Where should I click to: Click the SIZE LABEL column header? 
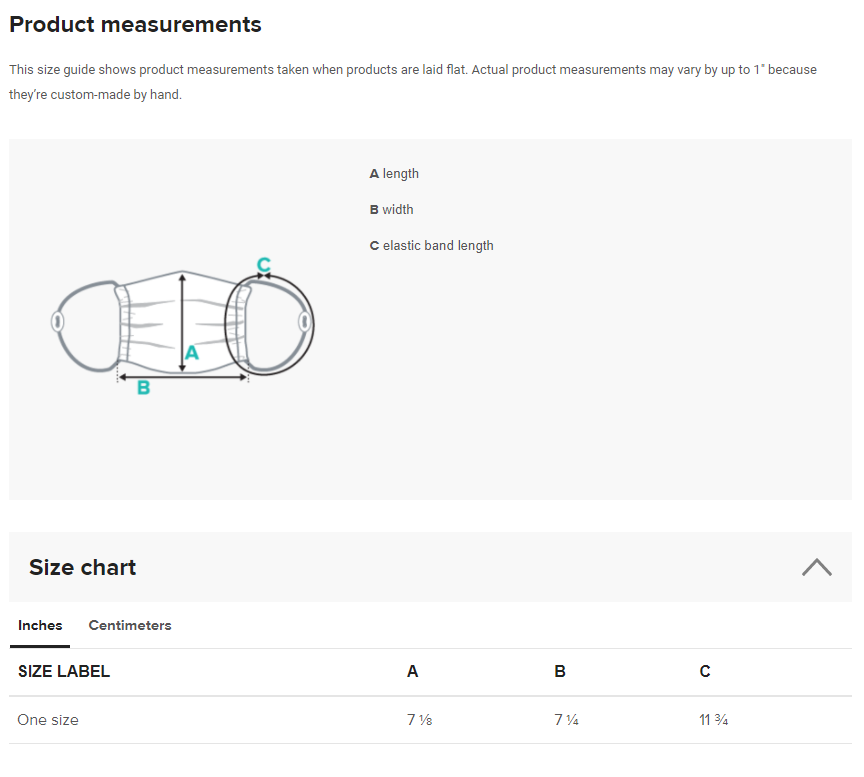64,671
